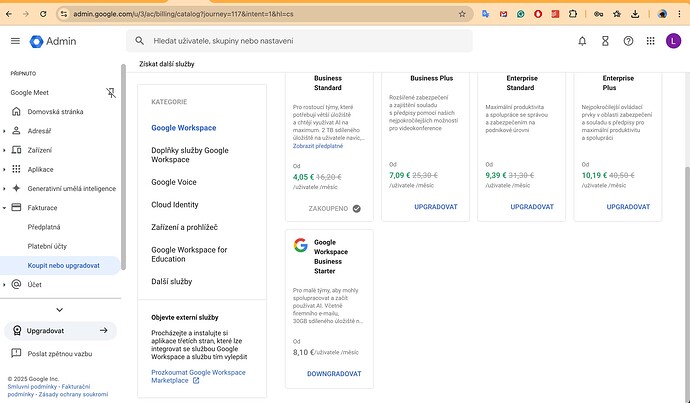The image size is (690, 403).
Task: Click the 4,05 € Business Standard price
Action: click(303, 177)
